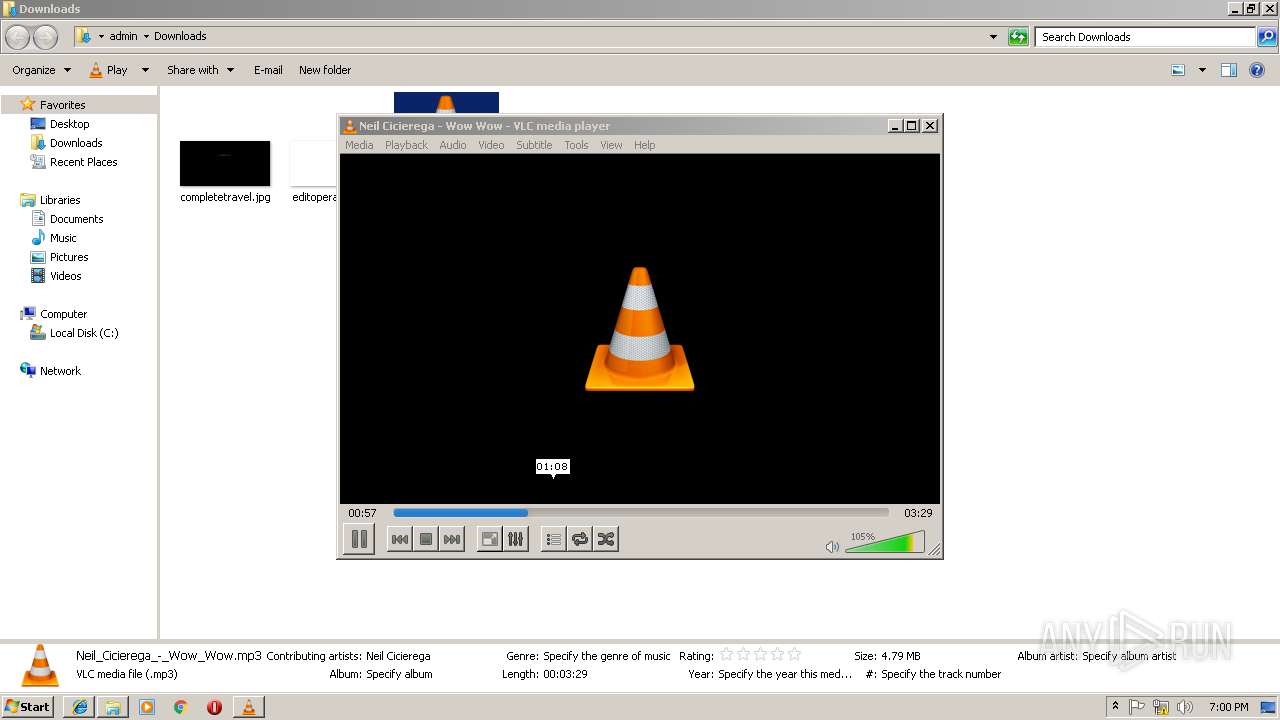1280x720 pixels.
Task: Open the VLC Video menu
Action: [x=491, y=145]
